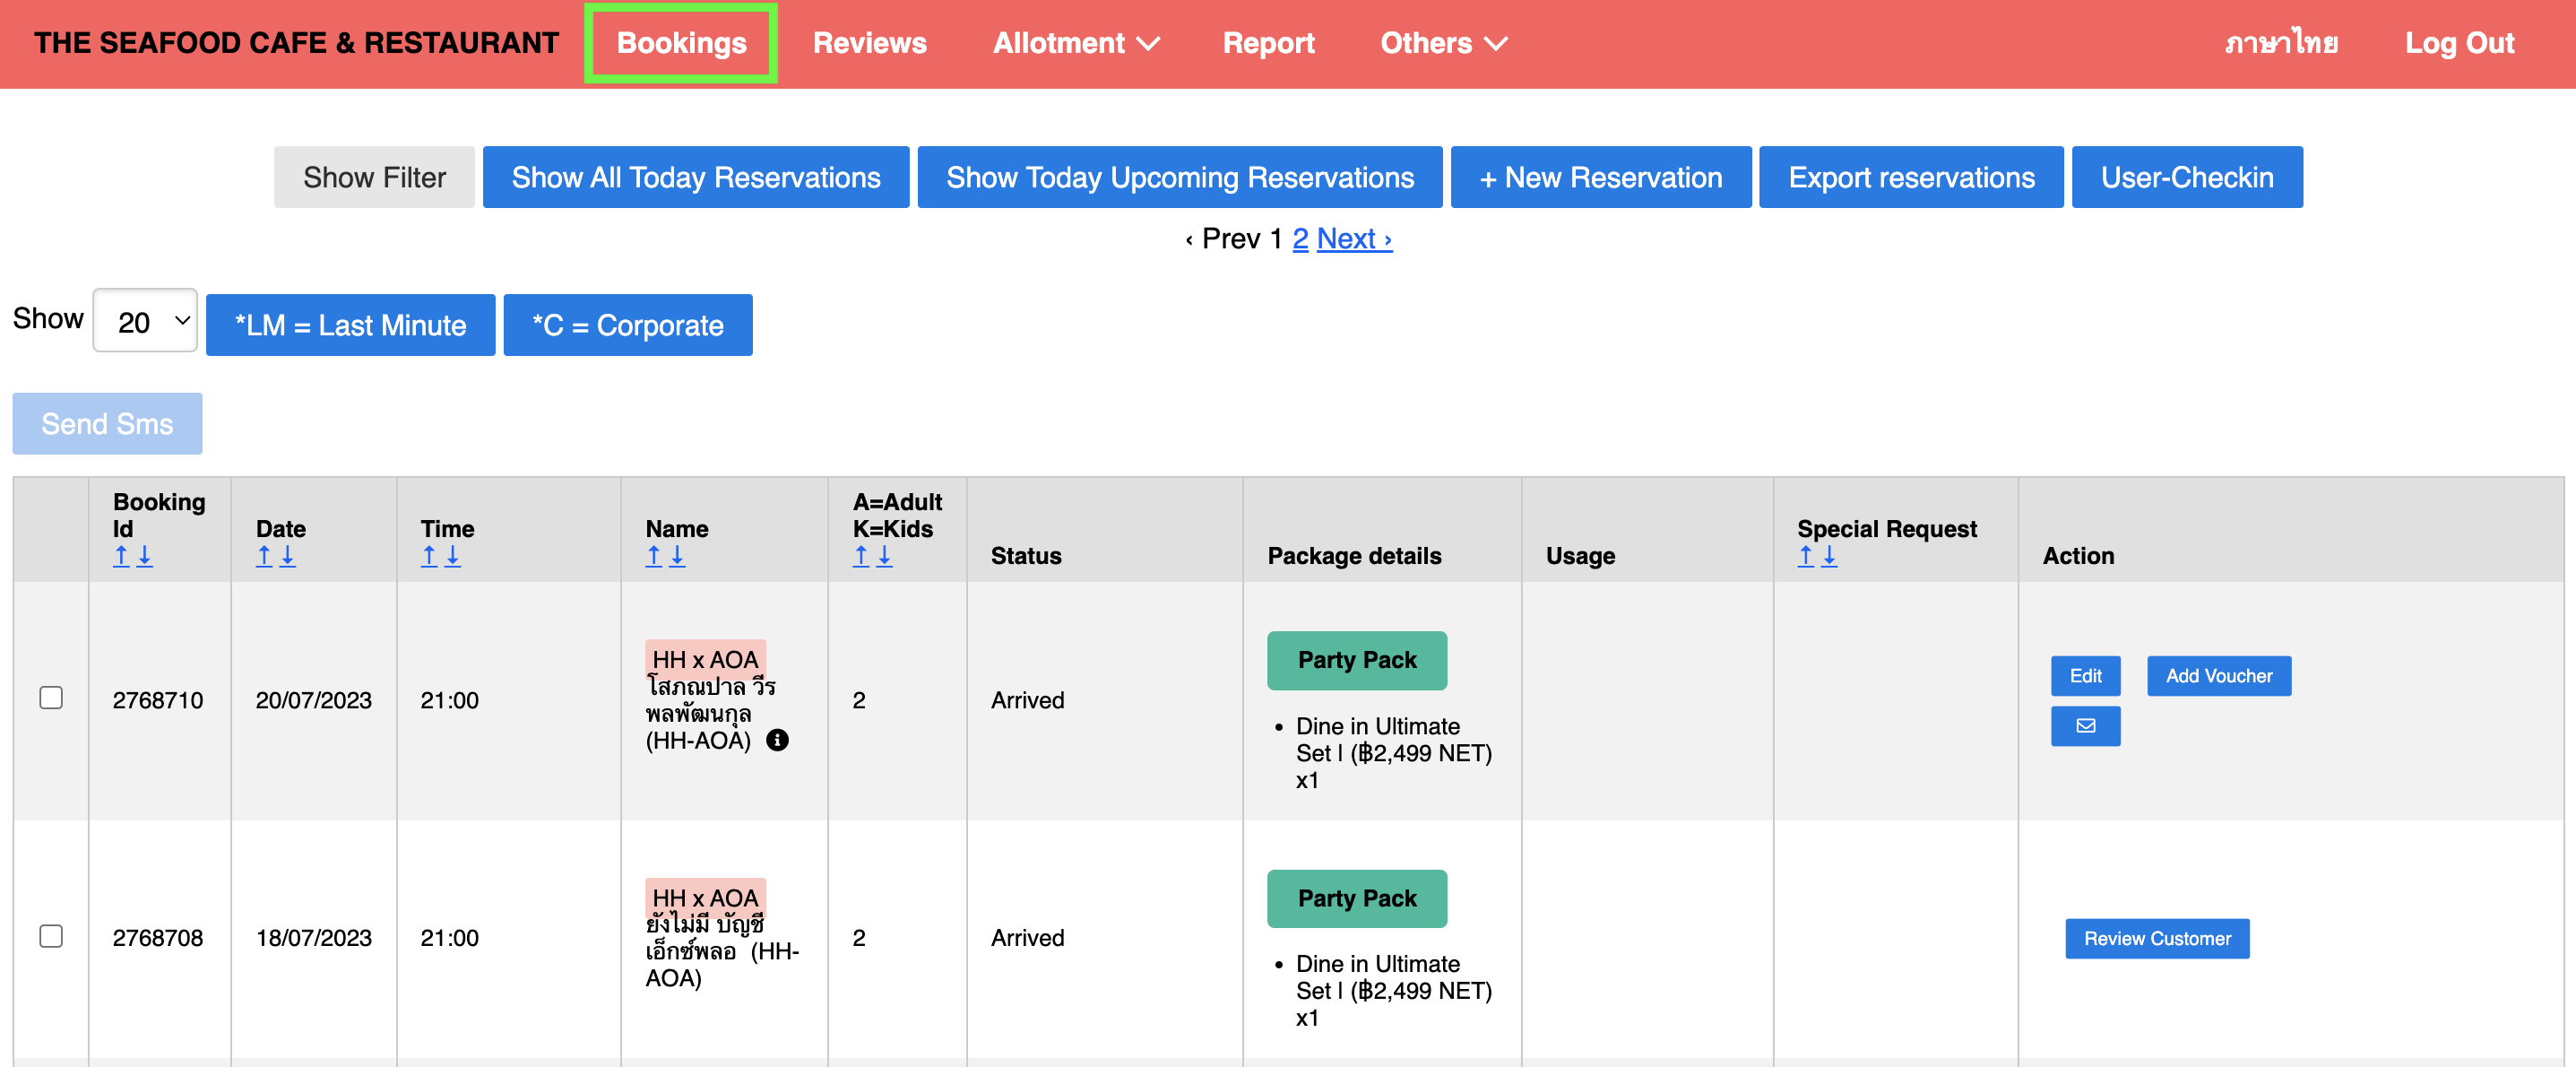Sort Date column descending arrow
The image size is (2576, 1067).
288,556
